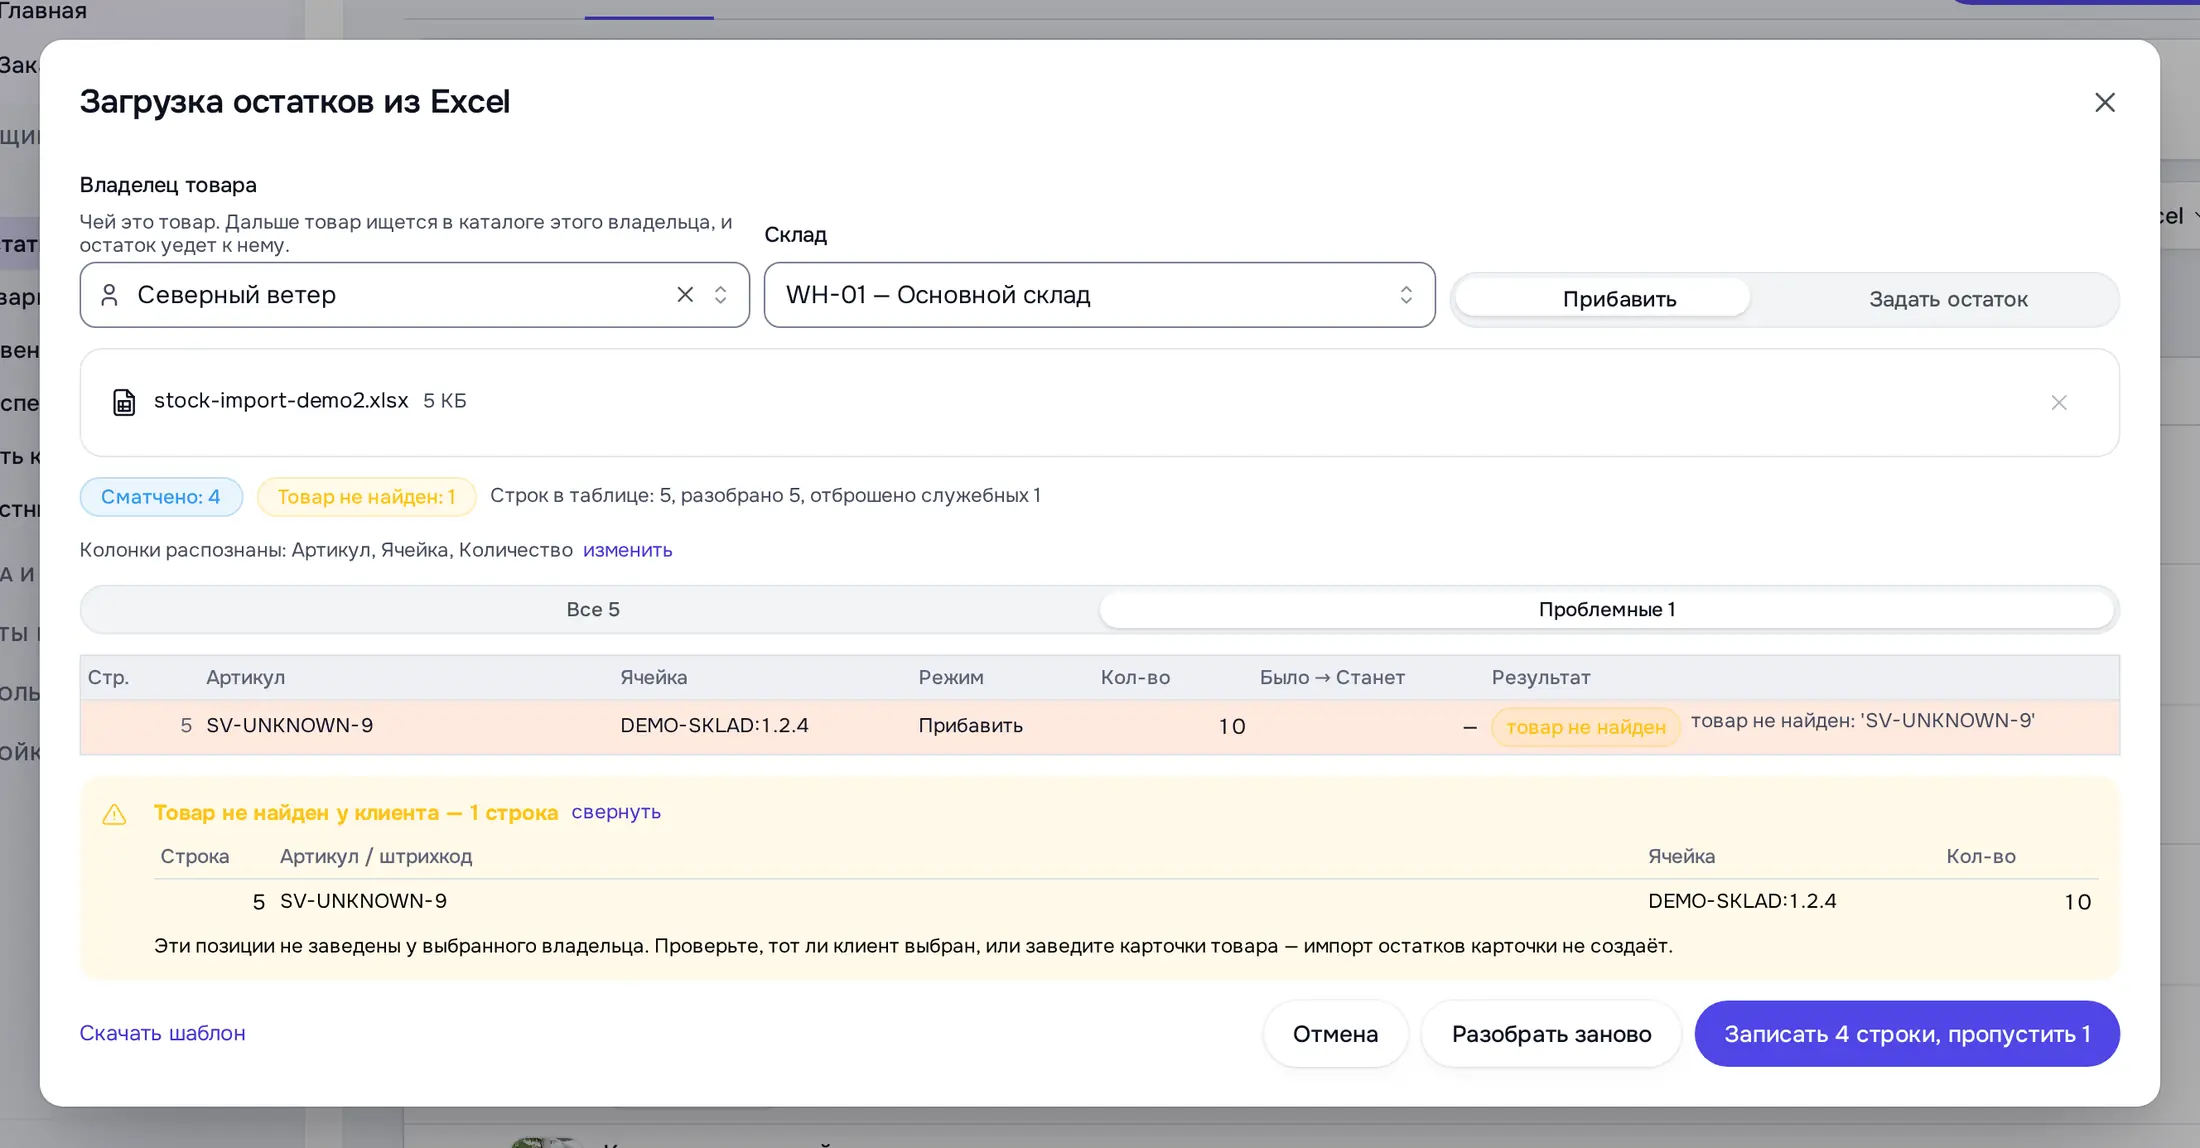Switch to Задать остаток mode
Viewport: 2200px width, 1148px height.
tap(1948, 298)
